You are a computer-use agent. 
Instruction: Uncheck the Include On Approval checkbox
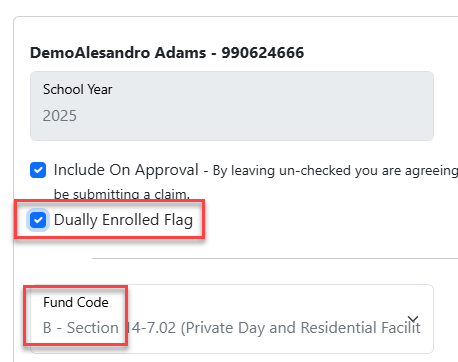(38, 170)
